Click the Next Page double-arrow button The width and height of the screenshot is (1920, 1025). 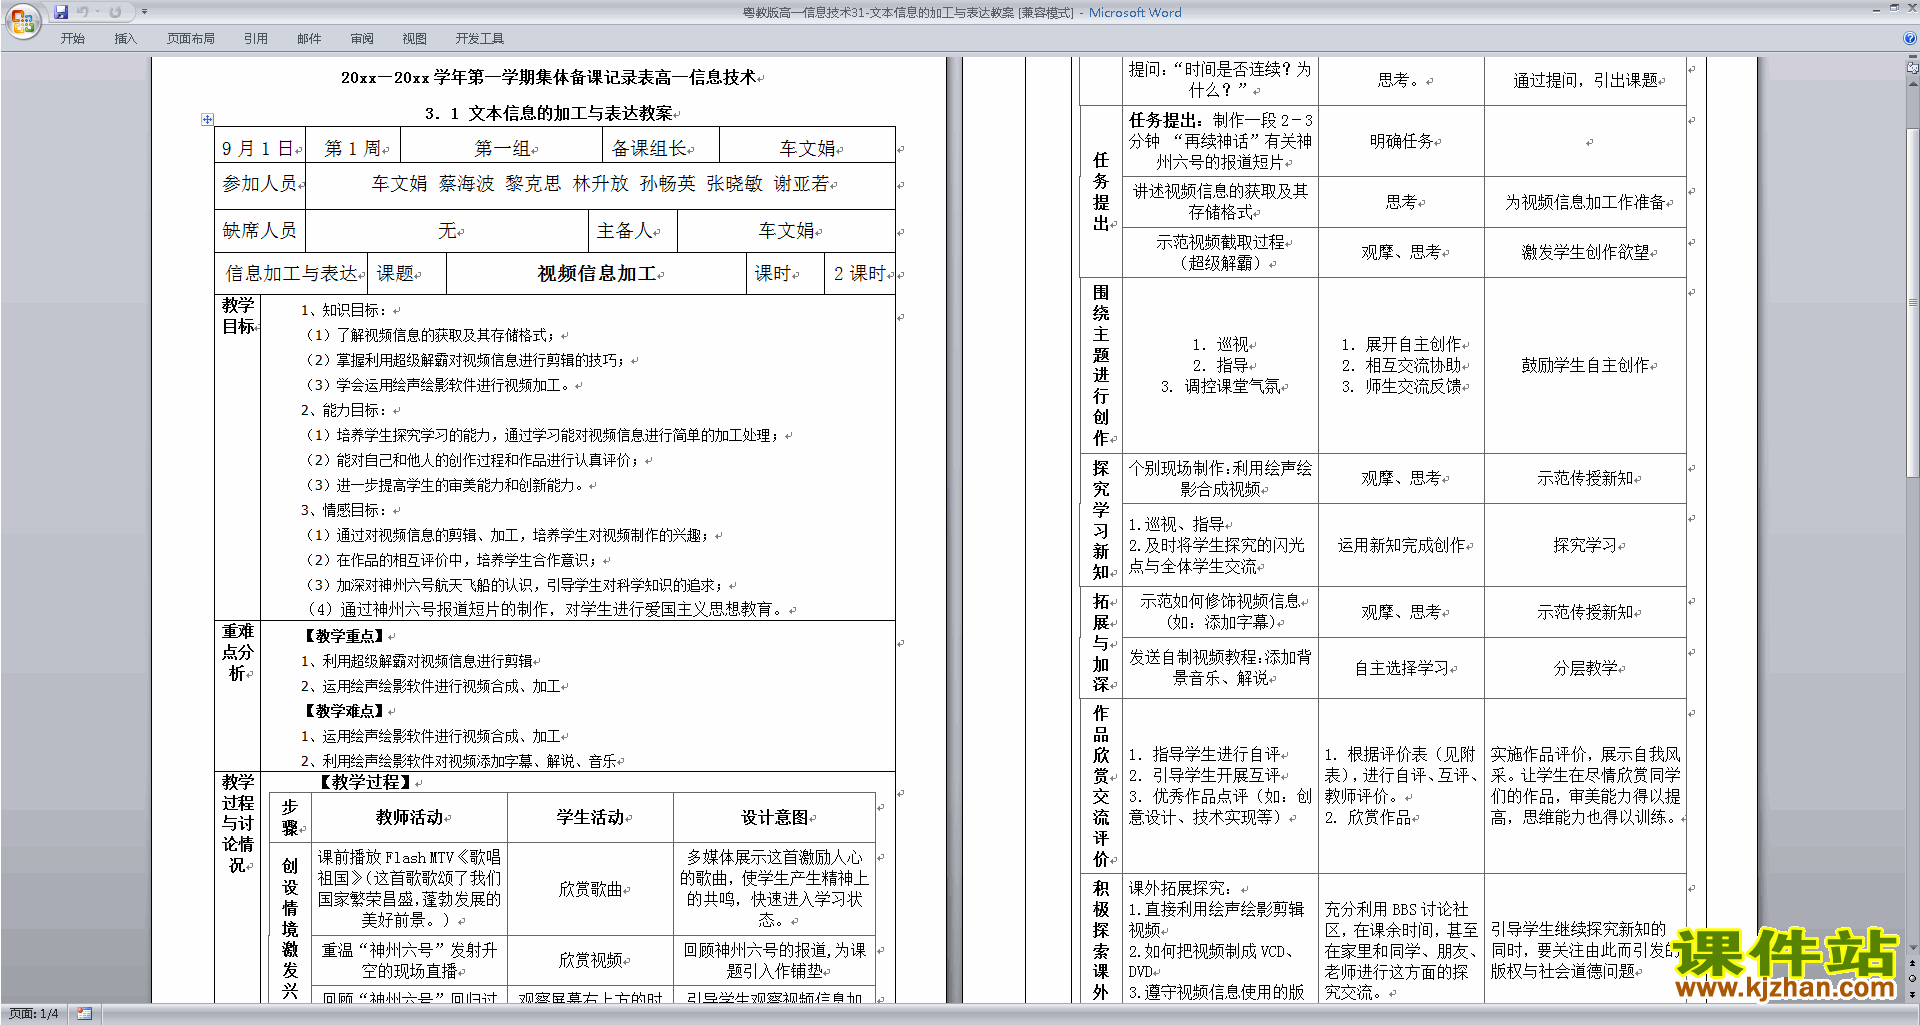1913,994
